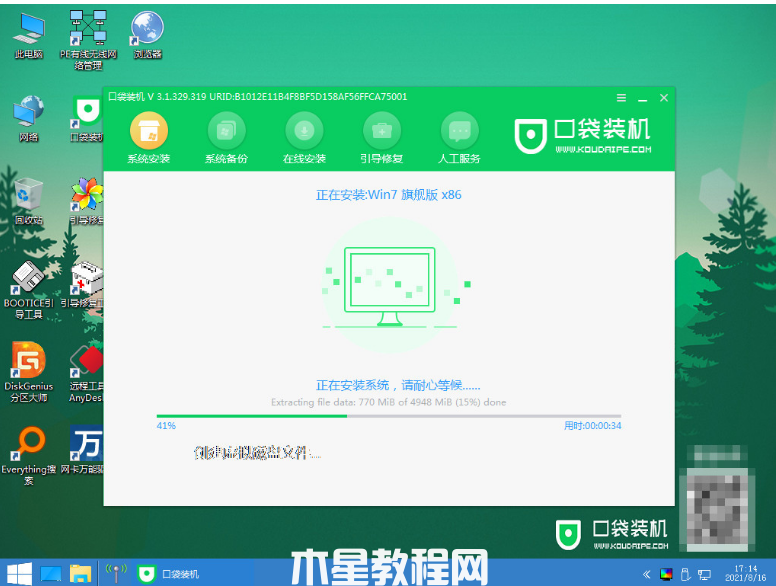The image size is (776, 586).
Task: Select the 系统安装 icon in toolbar
Action: [148, 138]
